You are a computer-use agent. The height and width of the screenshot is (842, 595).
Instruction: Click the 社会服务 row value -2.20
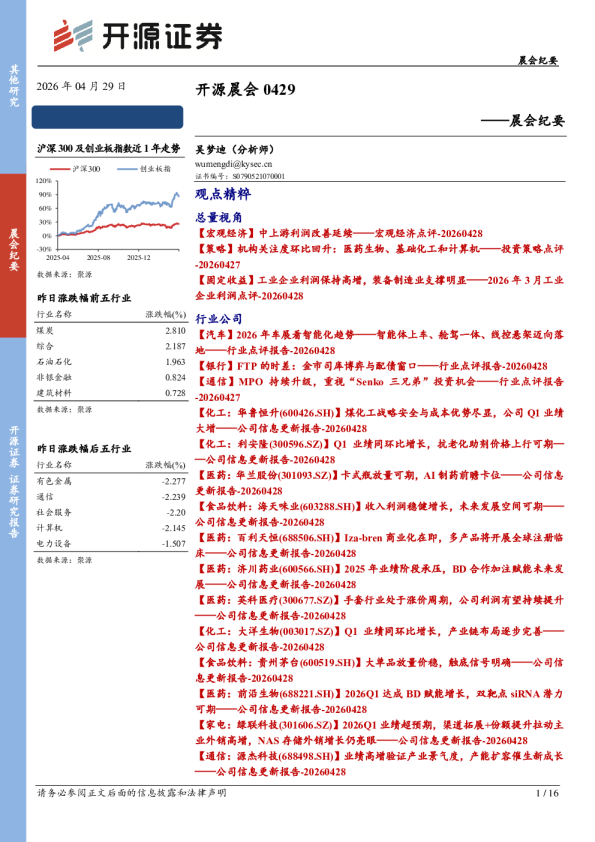coord(176,512)
